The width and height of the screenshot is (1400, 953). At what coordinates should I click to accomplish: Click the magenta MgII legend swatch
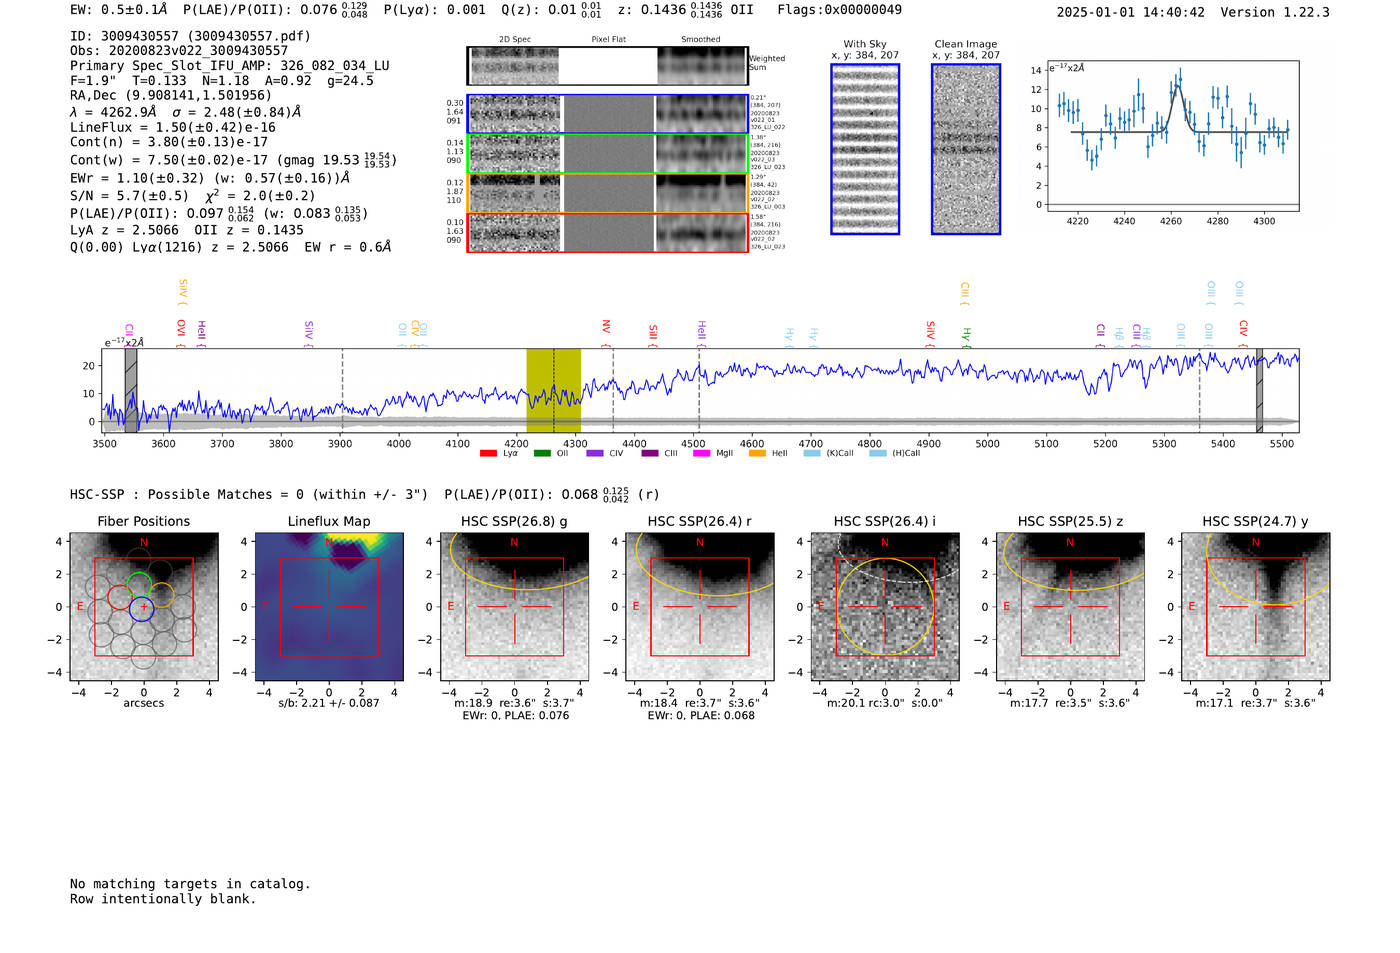pos(701,453)
